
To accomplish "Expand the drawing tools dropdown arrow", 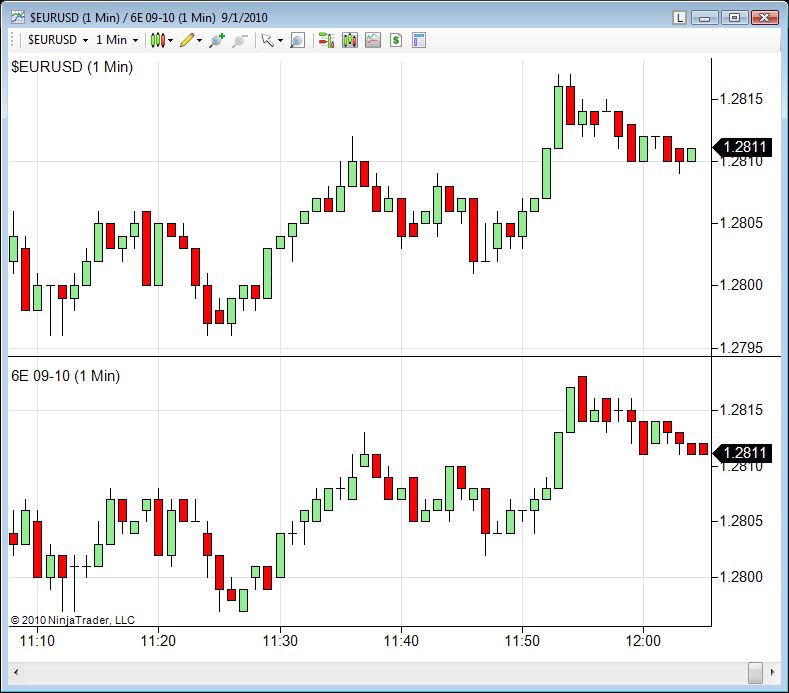I will coord(200,40).
